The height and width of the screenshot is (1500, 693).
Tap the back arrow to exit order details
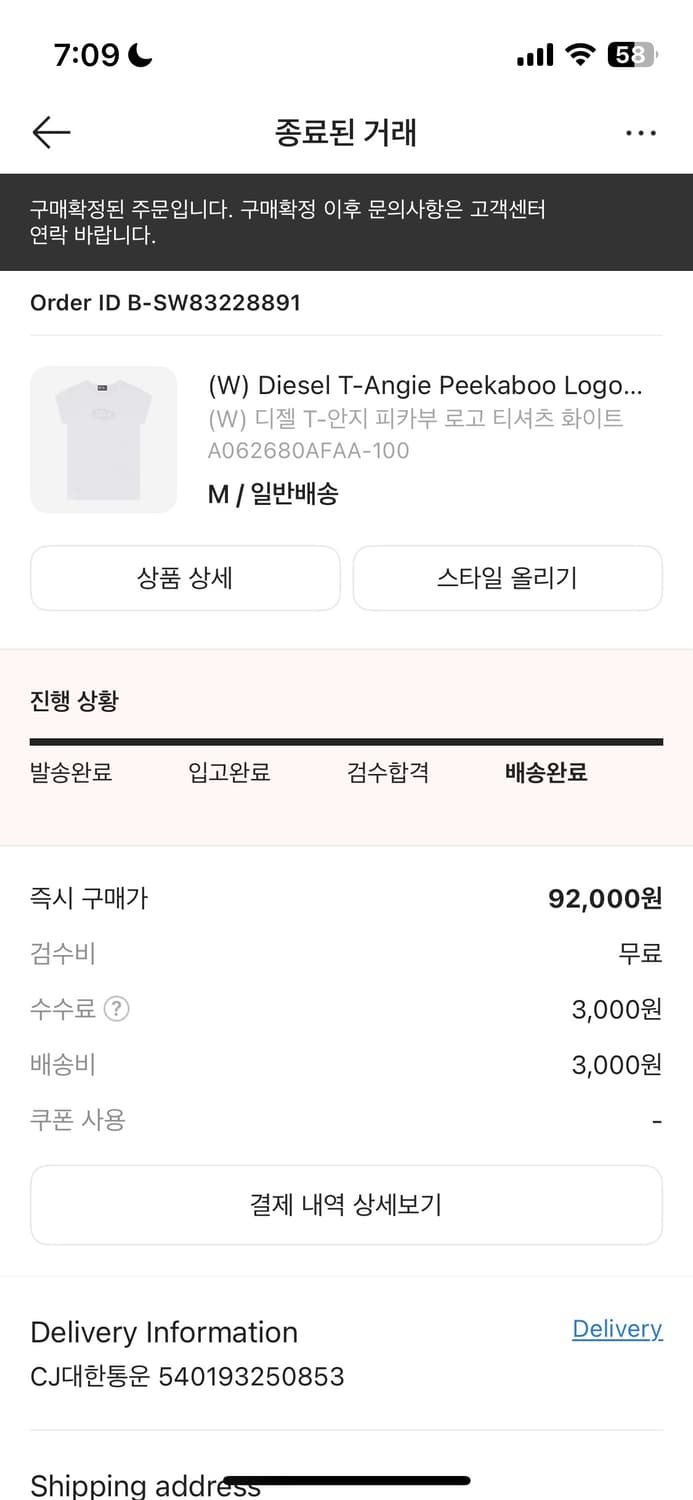click(51, 131)
